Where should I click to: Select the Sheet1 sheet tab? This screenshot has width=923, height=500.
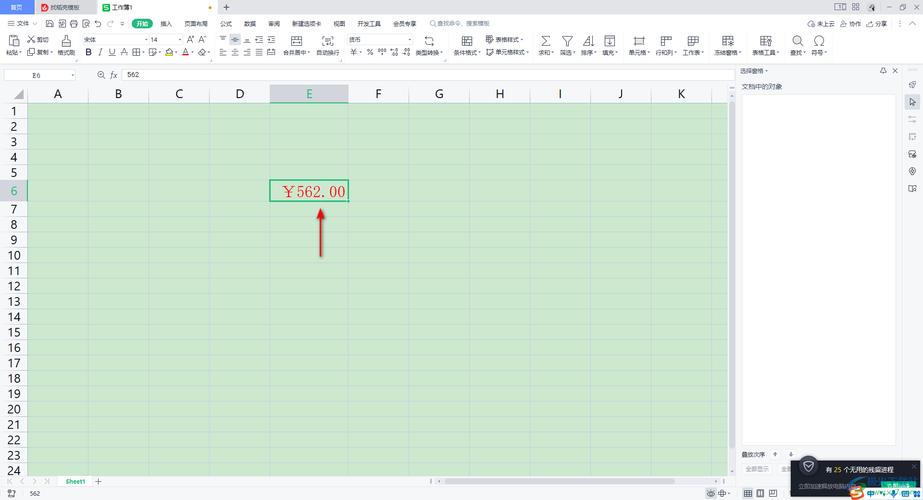point(75,481)
